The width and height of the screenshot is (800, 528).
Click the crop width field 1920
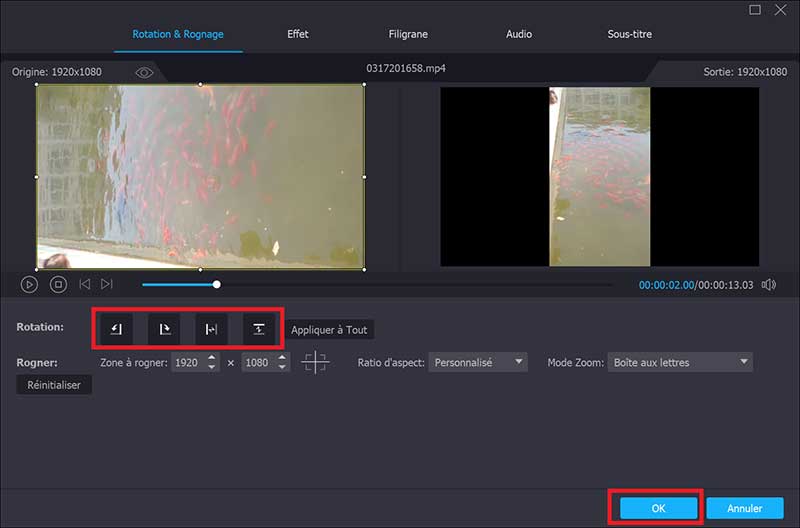pos(188,362)
